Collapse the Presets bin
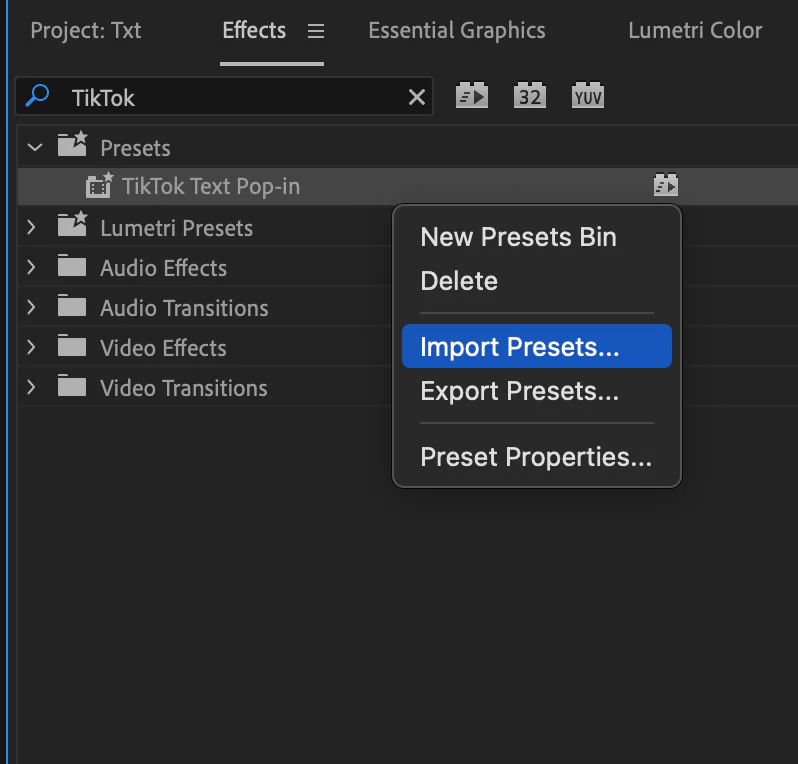798x764 pixels. 35,148
